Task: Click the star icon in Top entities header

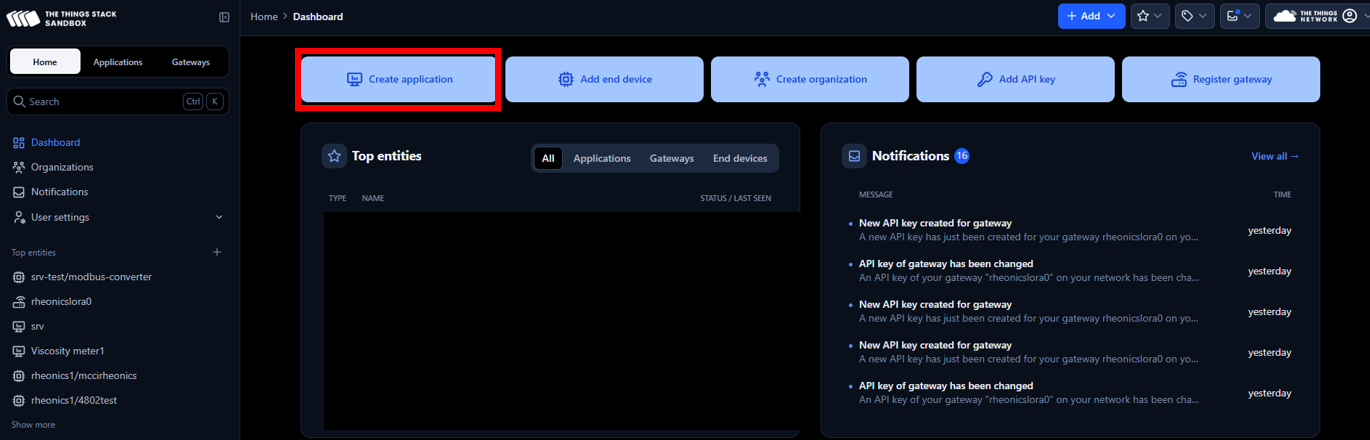Action: point(334,156)
